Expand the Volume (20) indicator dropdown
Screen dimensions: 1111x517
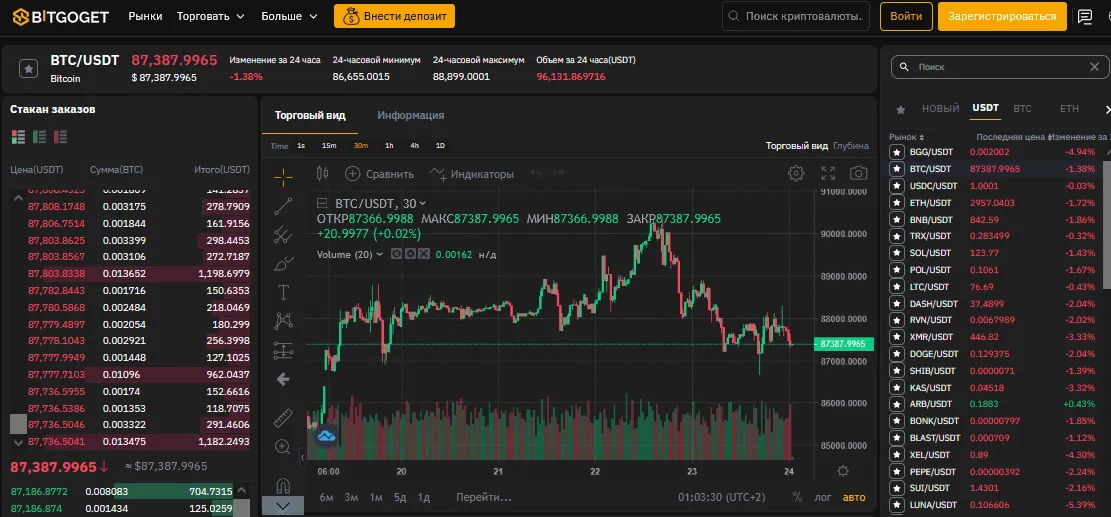379,254
